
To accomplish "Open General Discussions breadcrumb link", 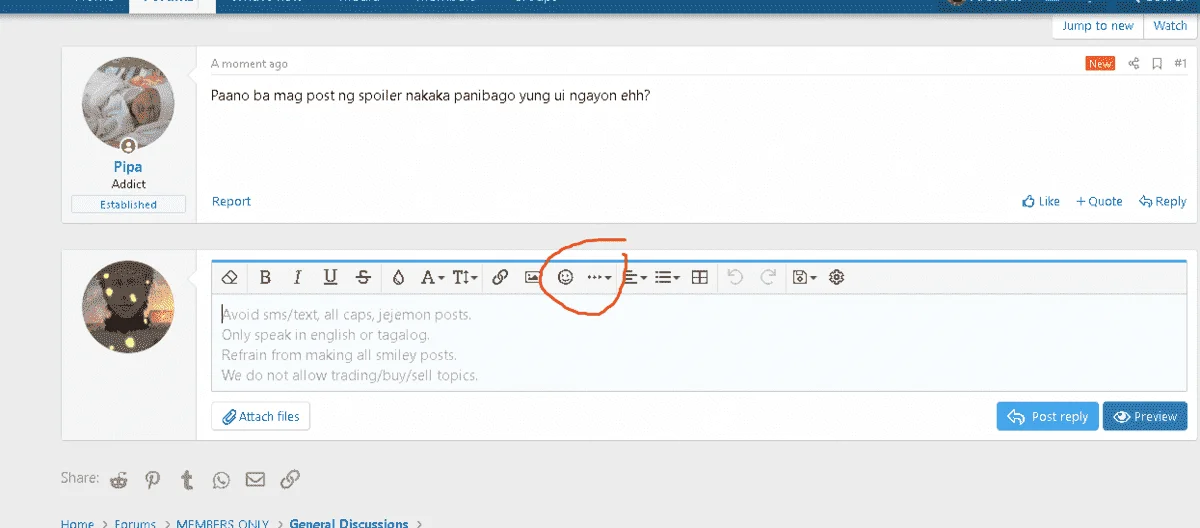I will pyautogui.click(x=349, y=523).
